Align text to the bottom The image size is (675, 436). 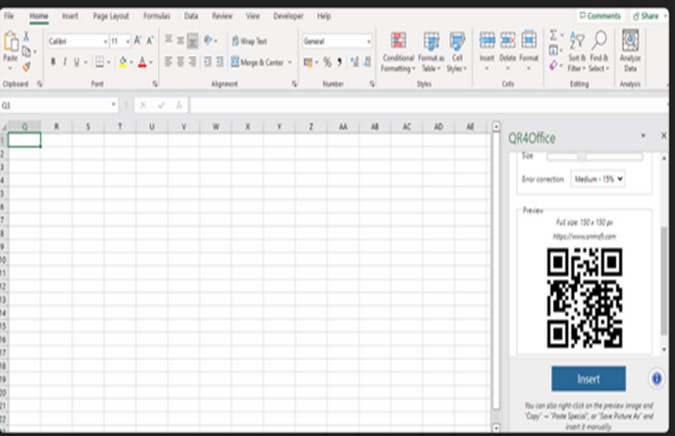(192, 41)
